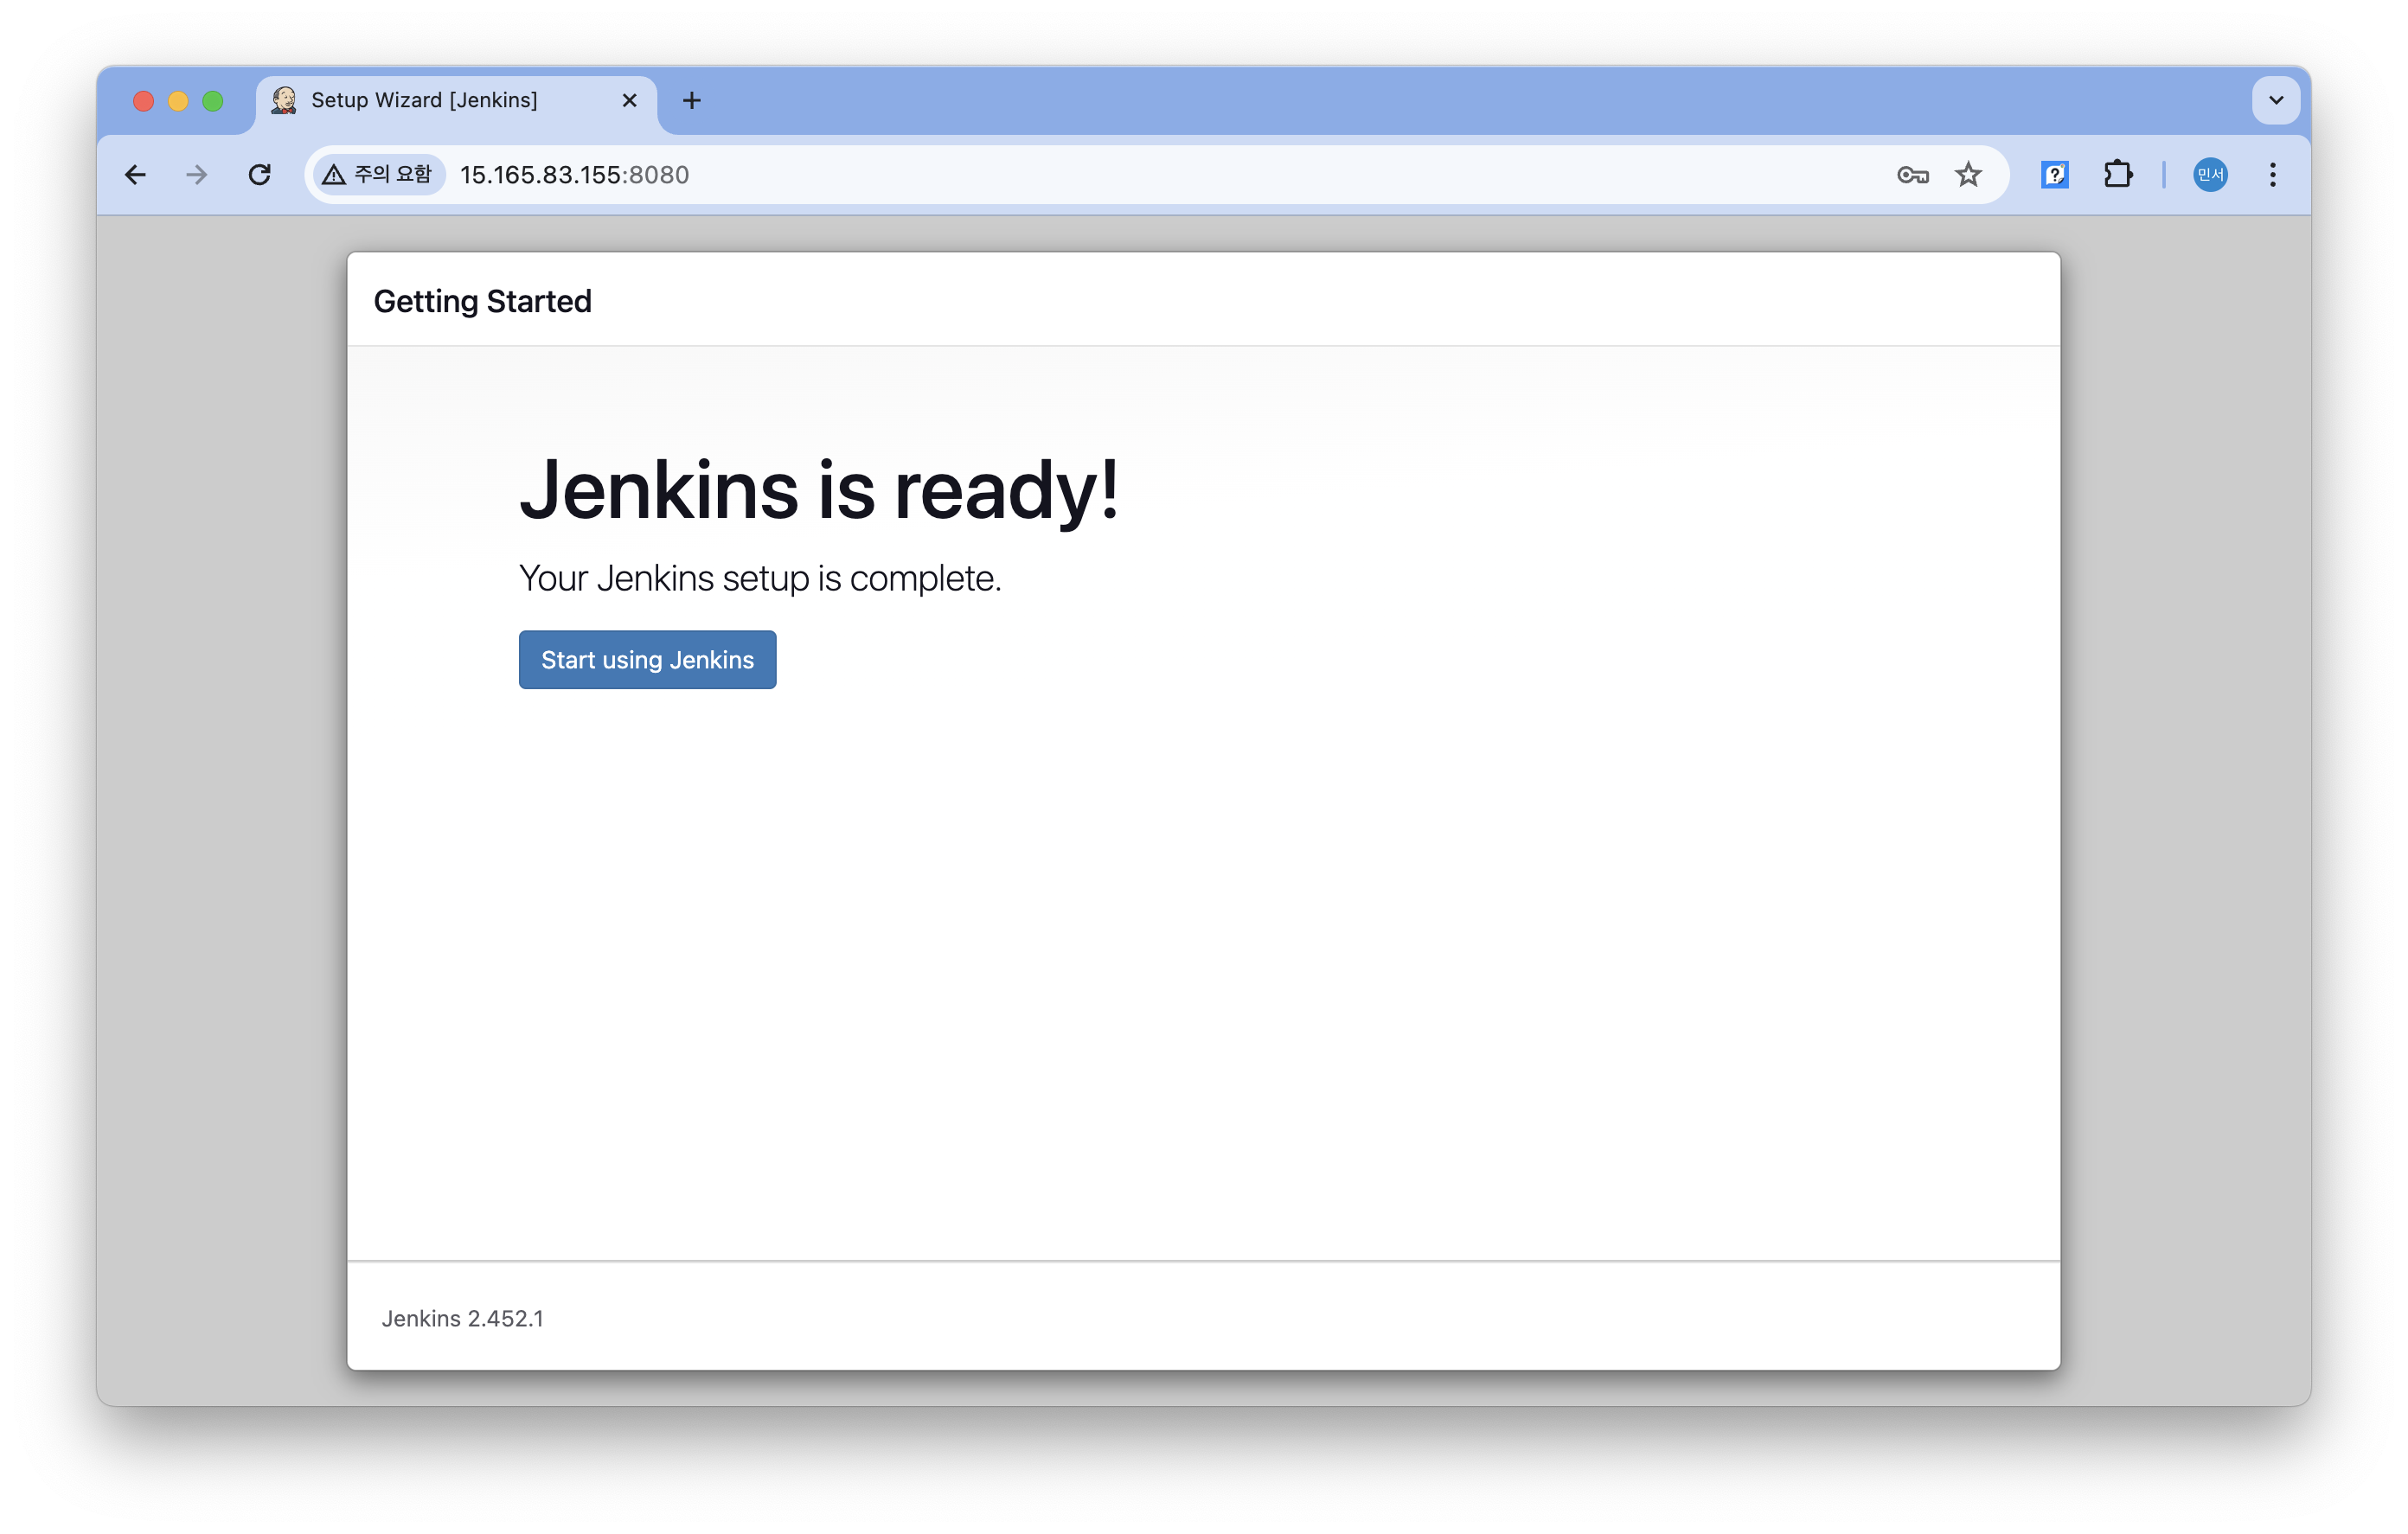The image size is (2408, 1534).
Task: Click the Start using Jenkins button
Action: point(647,660)
